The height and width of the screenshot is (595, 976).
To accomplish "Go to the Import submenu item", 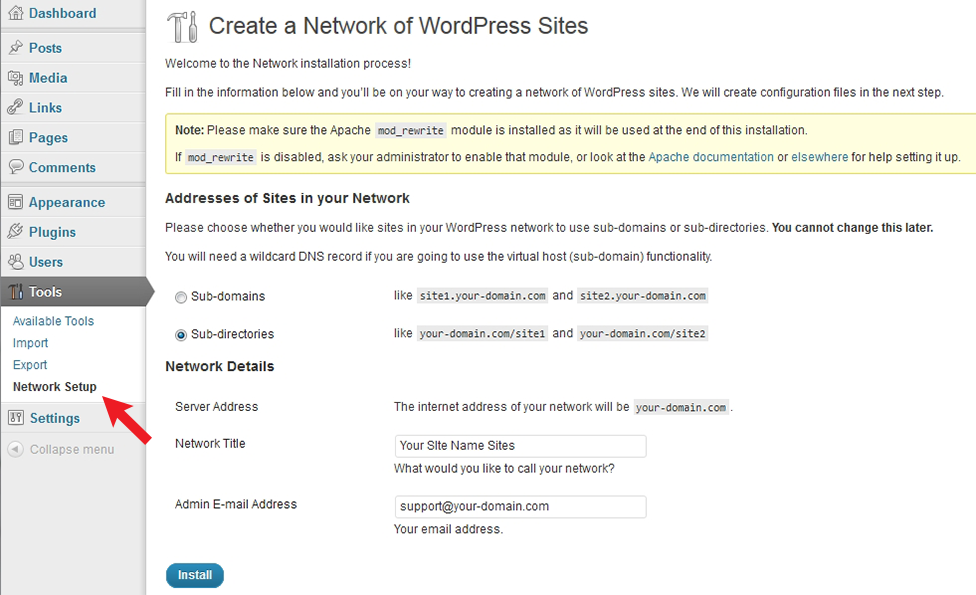I will pyautogui.click(x=30, y=343).
